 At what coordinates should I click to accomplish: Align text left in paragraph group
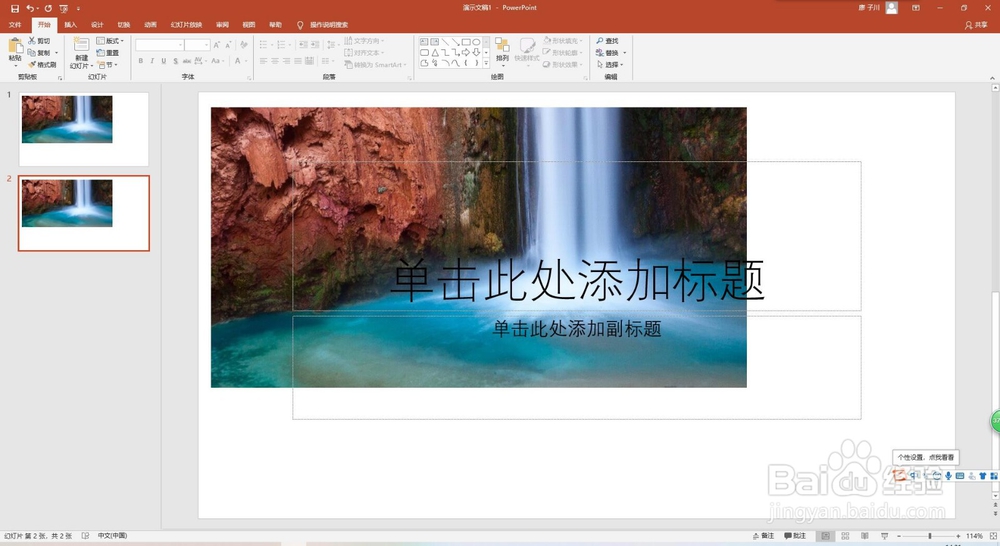263,61
